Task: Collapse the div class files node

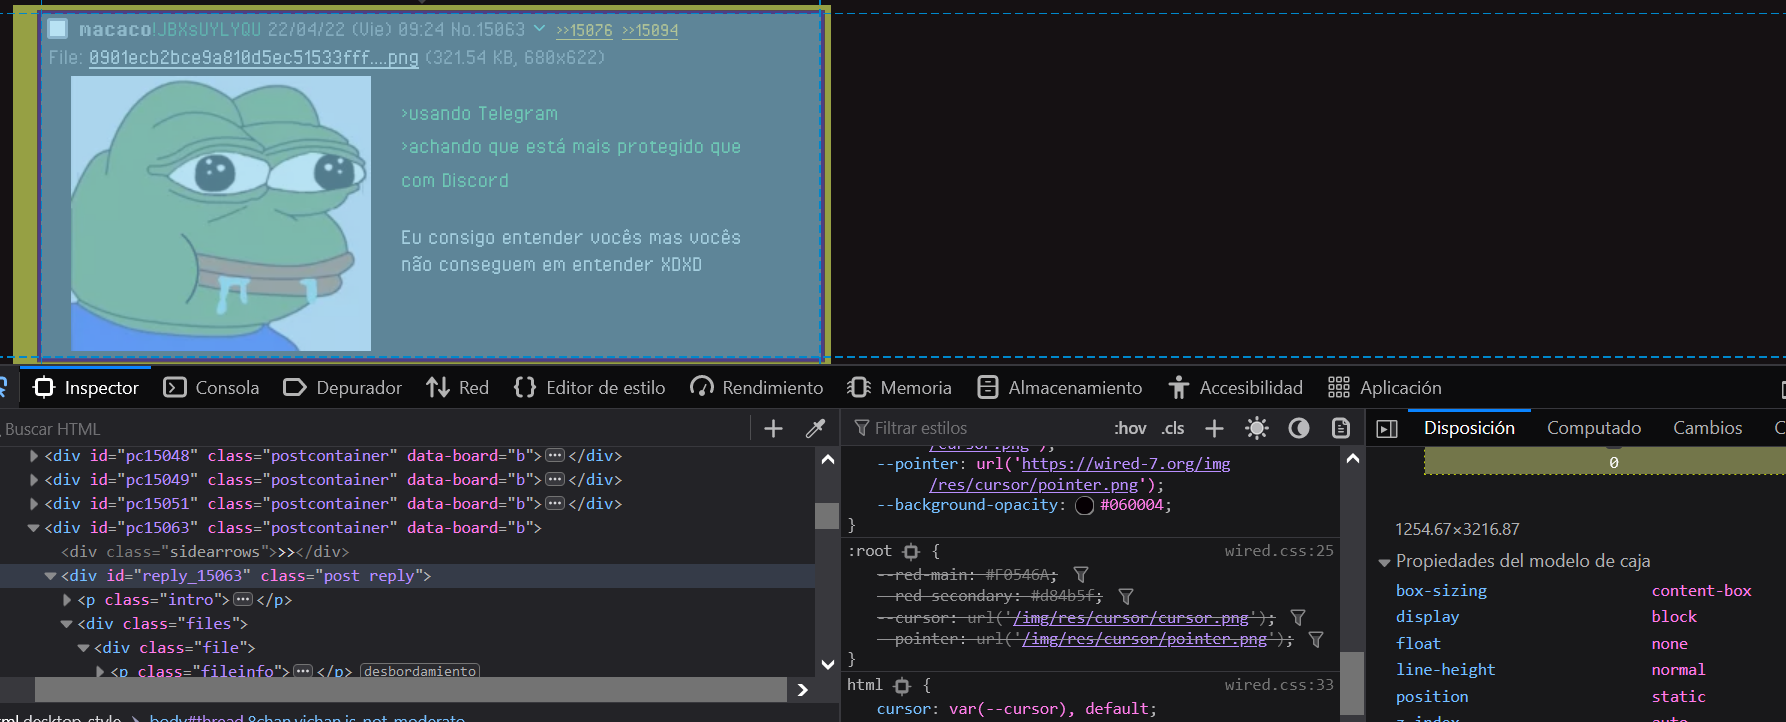Action: pyautogui.click(x=67, y=624)
